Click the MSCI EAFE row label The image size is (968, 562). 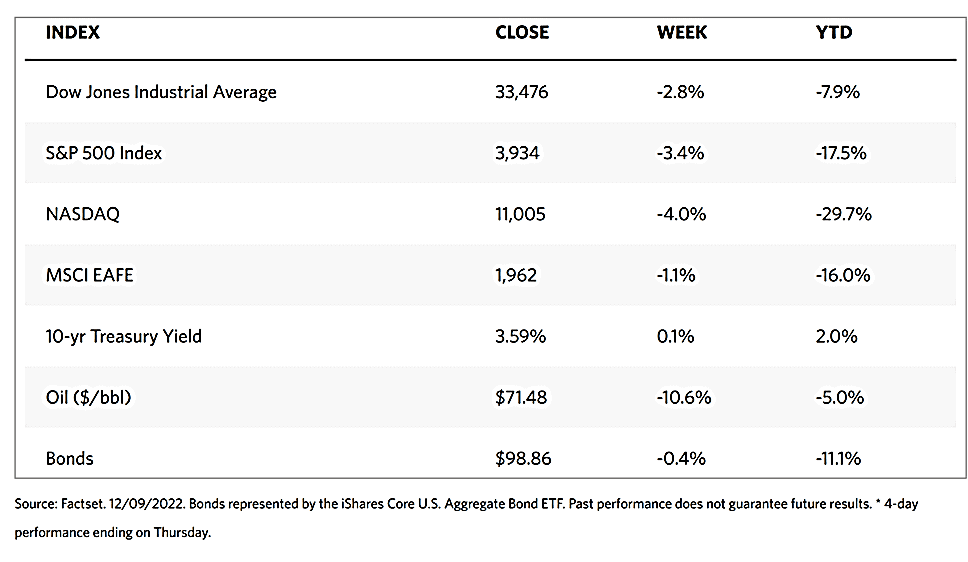89,275
